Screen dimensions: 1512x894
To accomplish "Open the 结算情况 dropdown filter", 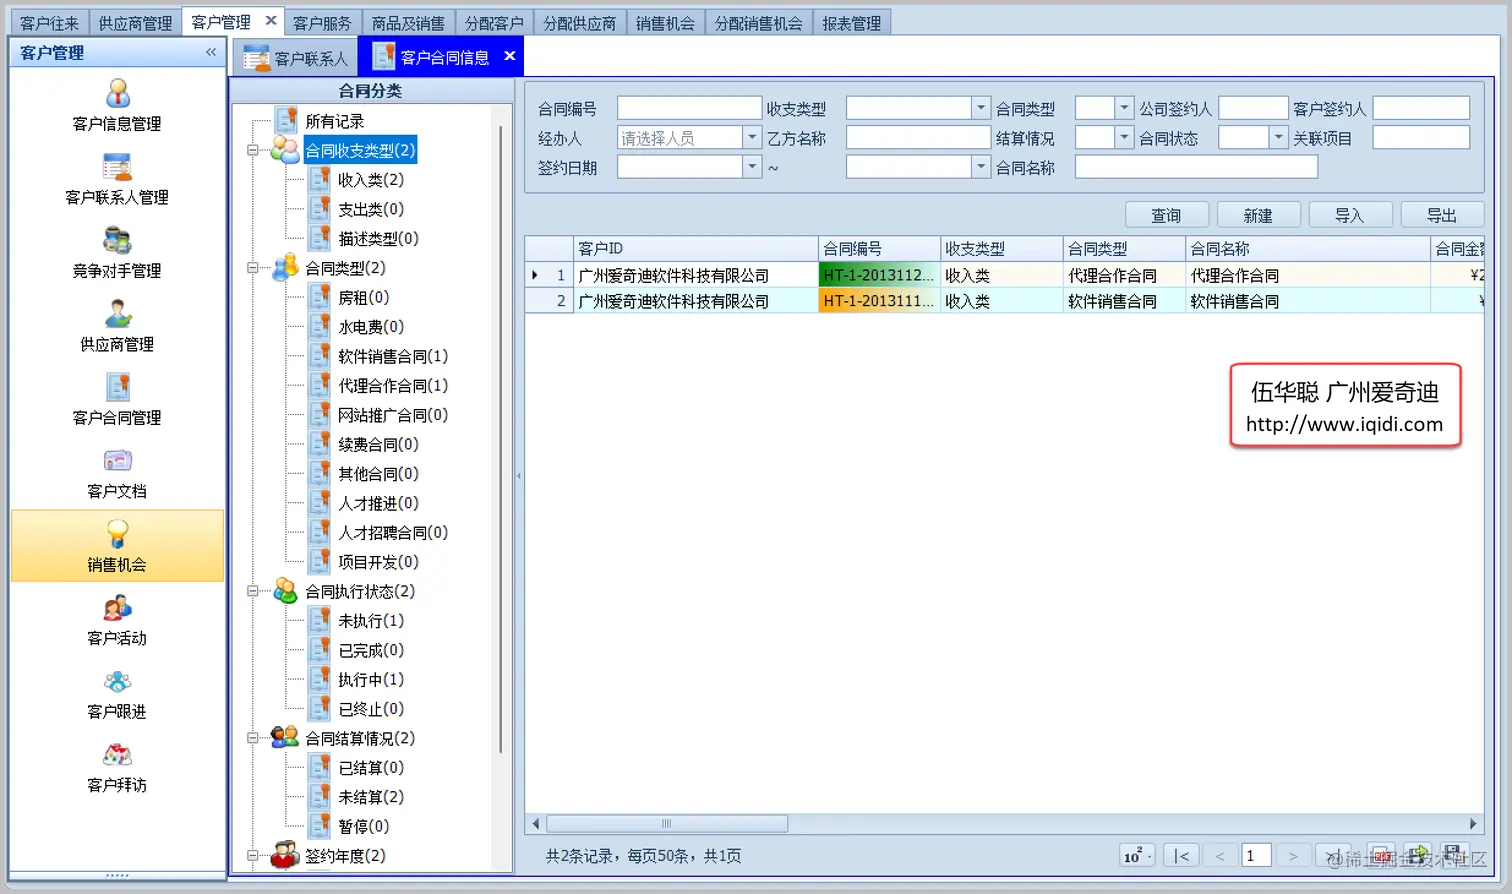I will coord(1124,137).
